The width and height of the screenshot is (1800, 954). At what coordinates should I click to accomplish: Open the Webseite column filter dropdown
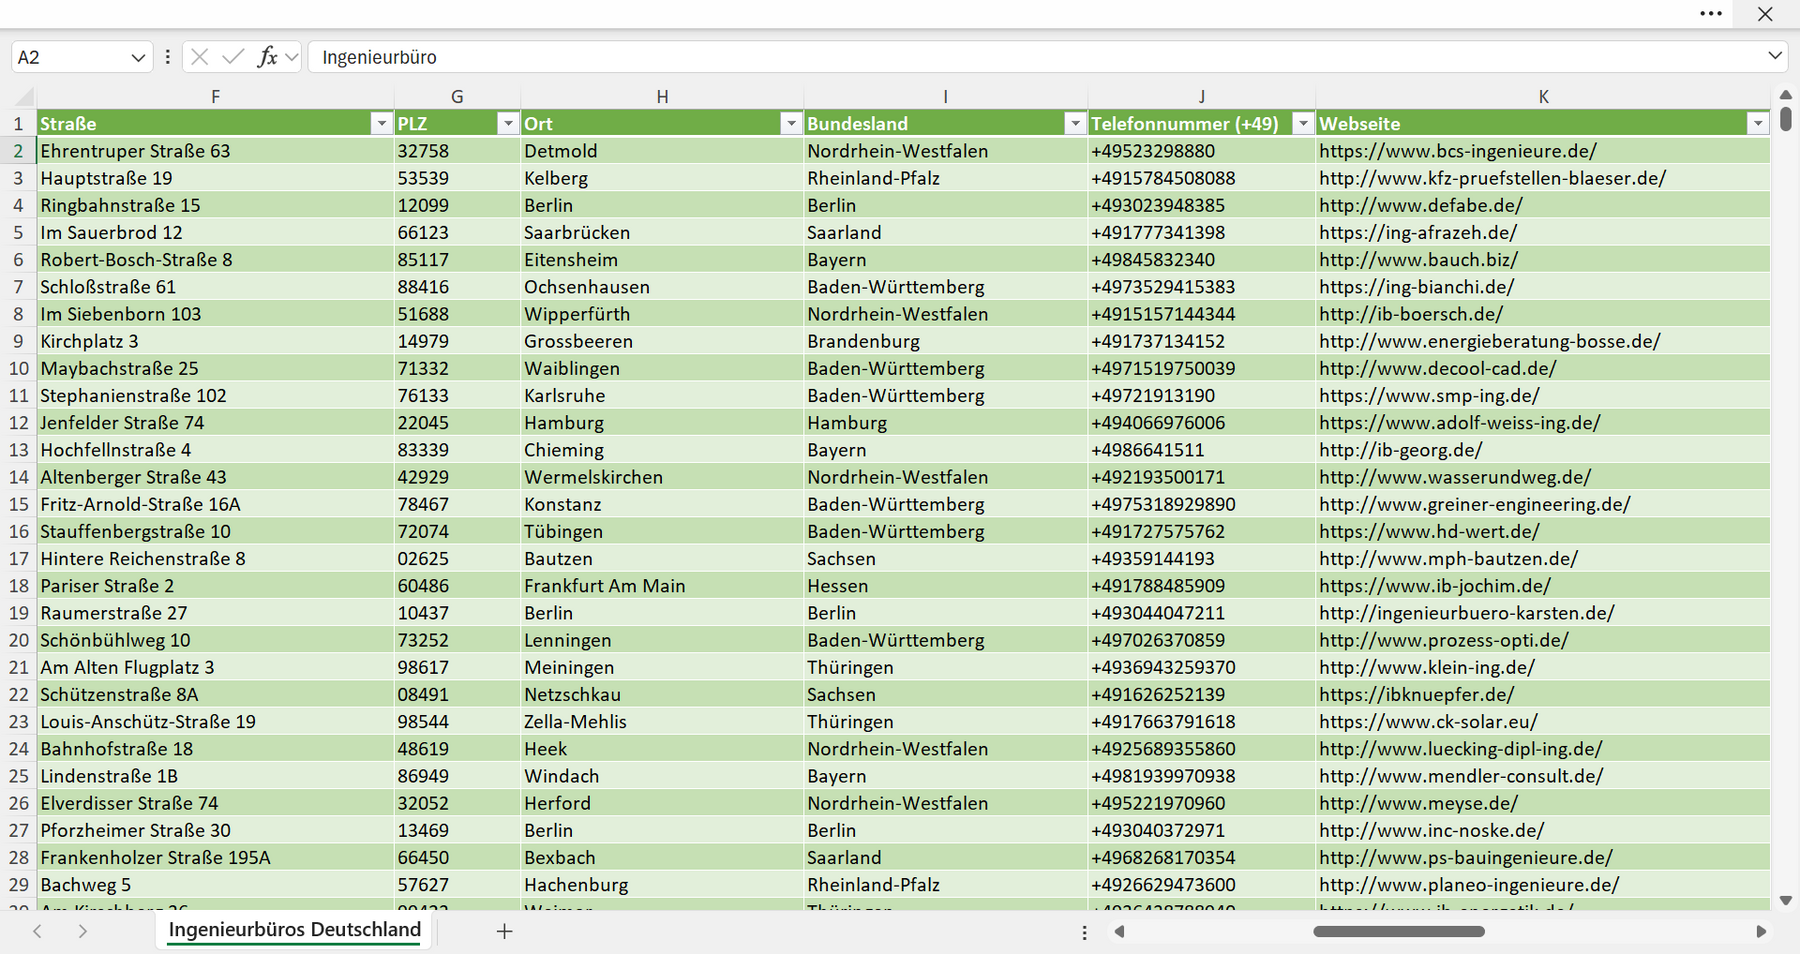coord(1758,124)
